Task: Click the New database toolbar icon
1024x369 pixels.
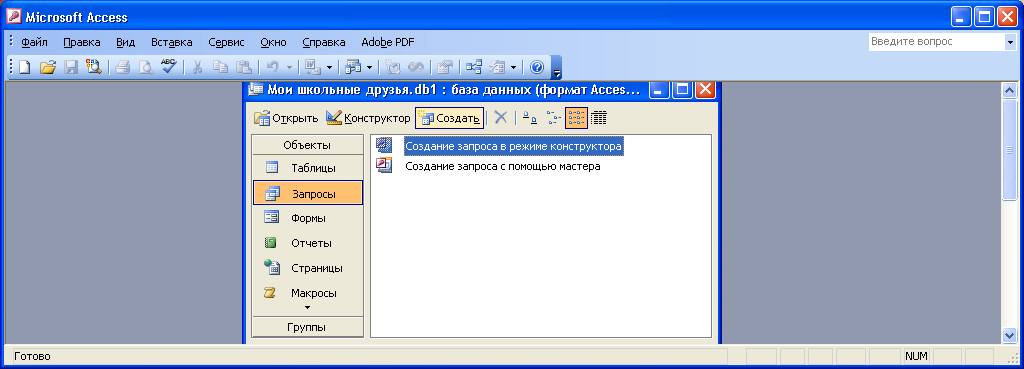Action: pyautogui.click(x=24, y=67)
